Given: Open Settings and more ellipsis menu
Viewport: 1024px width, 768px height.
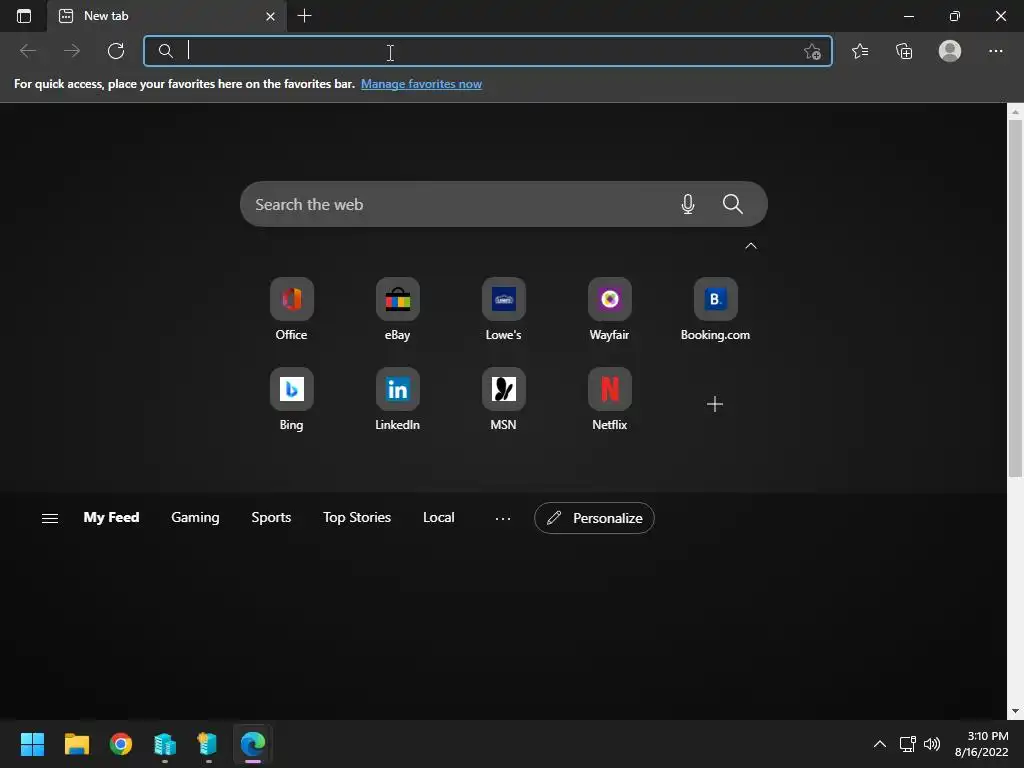Looking at the screenshot, I should pos(995,51).
